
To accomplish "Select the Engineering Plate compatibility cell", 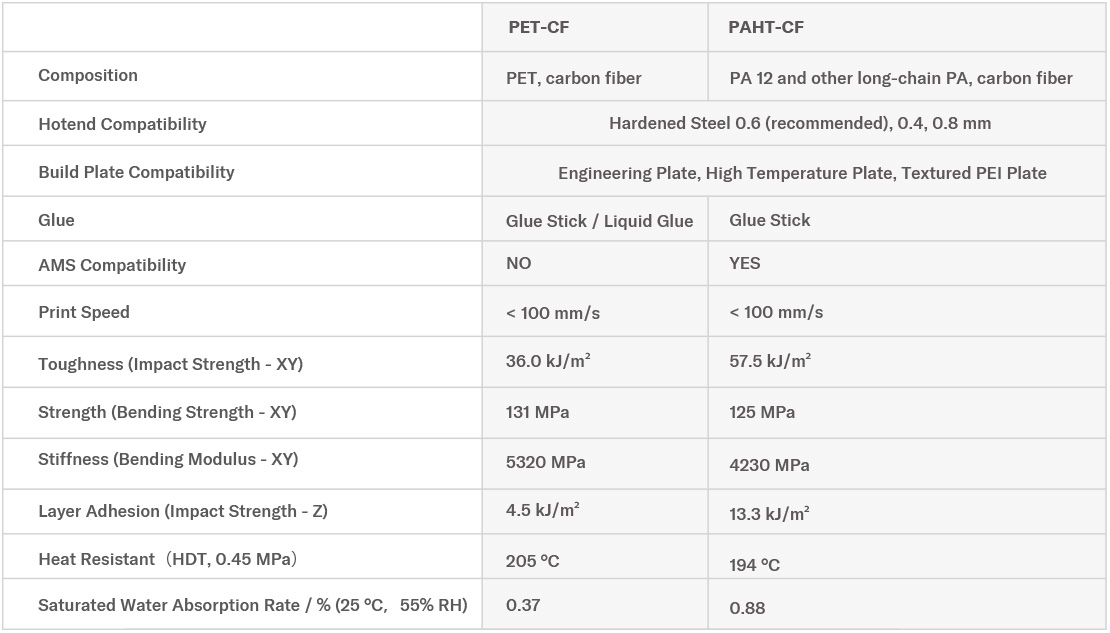I will 802,173.
